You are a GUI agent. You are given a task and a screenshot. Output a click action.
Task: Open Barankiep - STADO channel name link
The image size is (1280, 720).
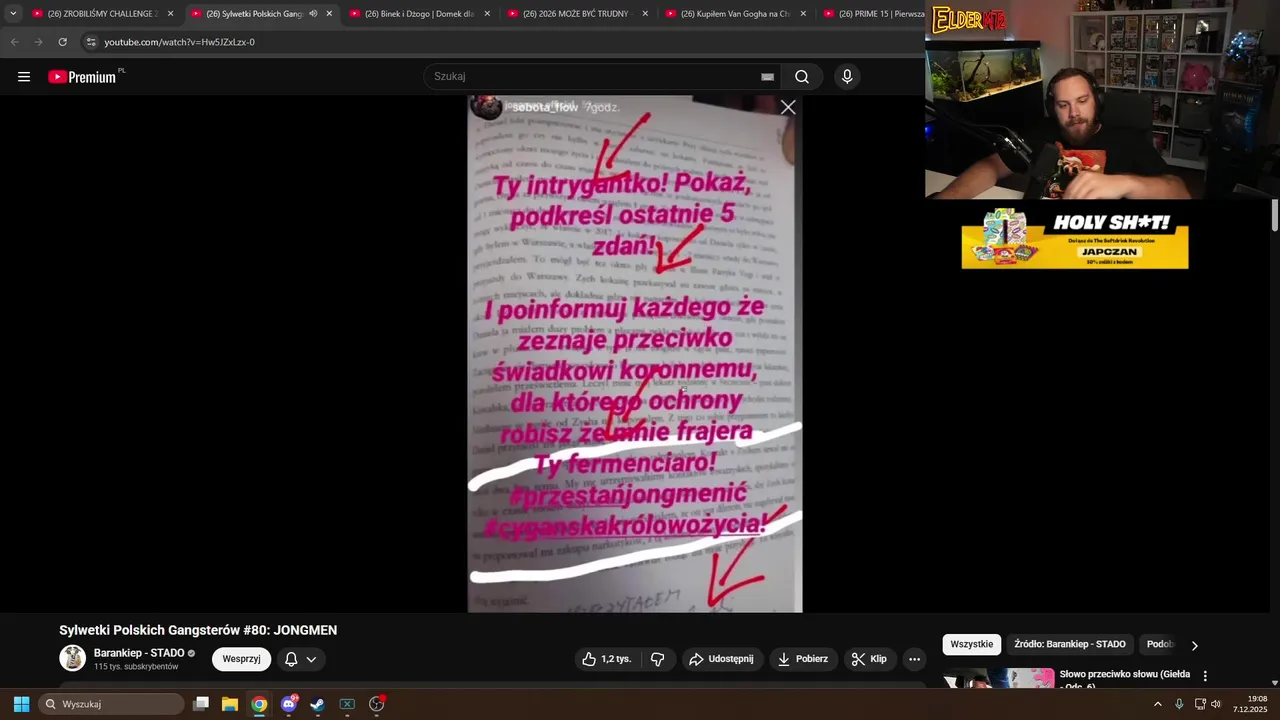(x=139, y=653)
